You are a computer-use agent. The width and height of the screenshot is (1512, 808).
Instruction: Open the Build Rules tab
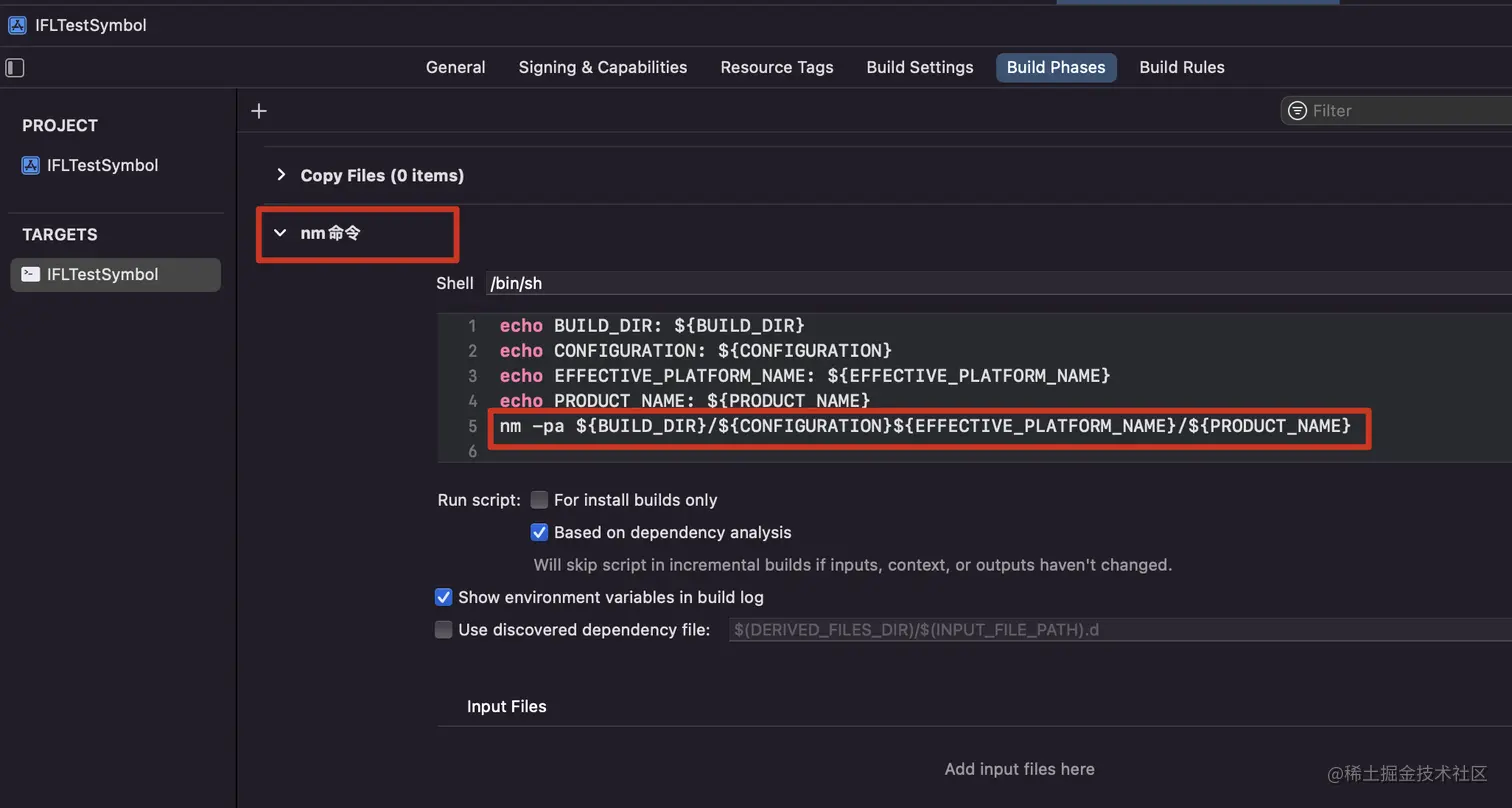point(1182,67)
